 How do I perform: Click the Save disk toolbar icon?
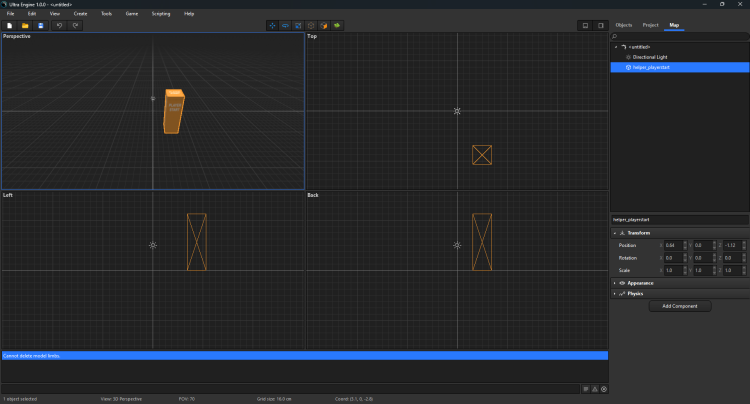coord(41,25)
